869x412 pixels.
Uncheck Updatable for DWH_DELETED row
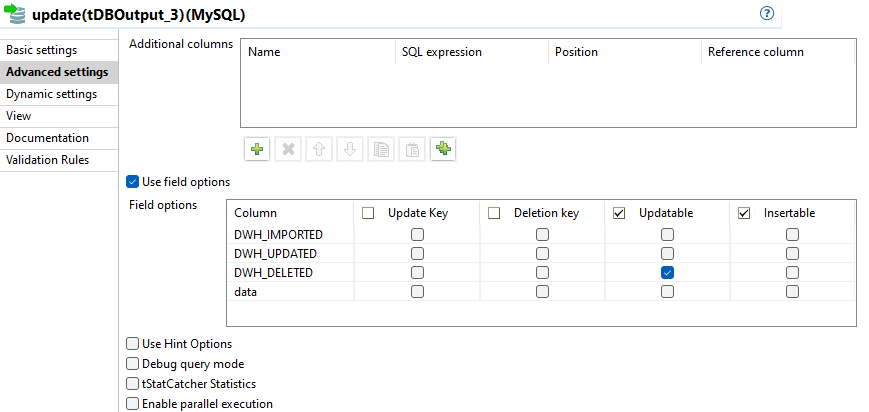coord(667,272)
